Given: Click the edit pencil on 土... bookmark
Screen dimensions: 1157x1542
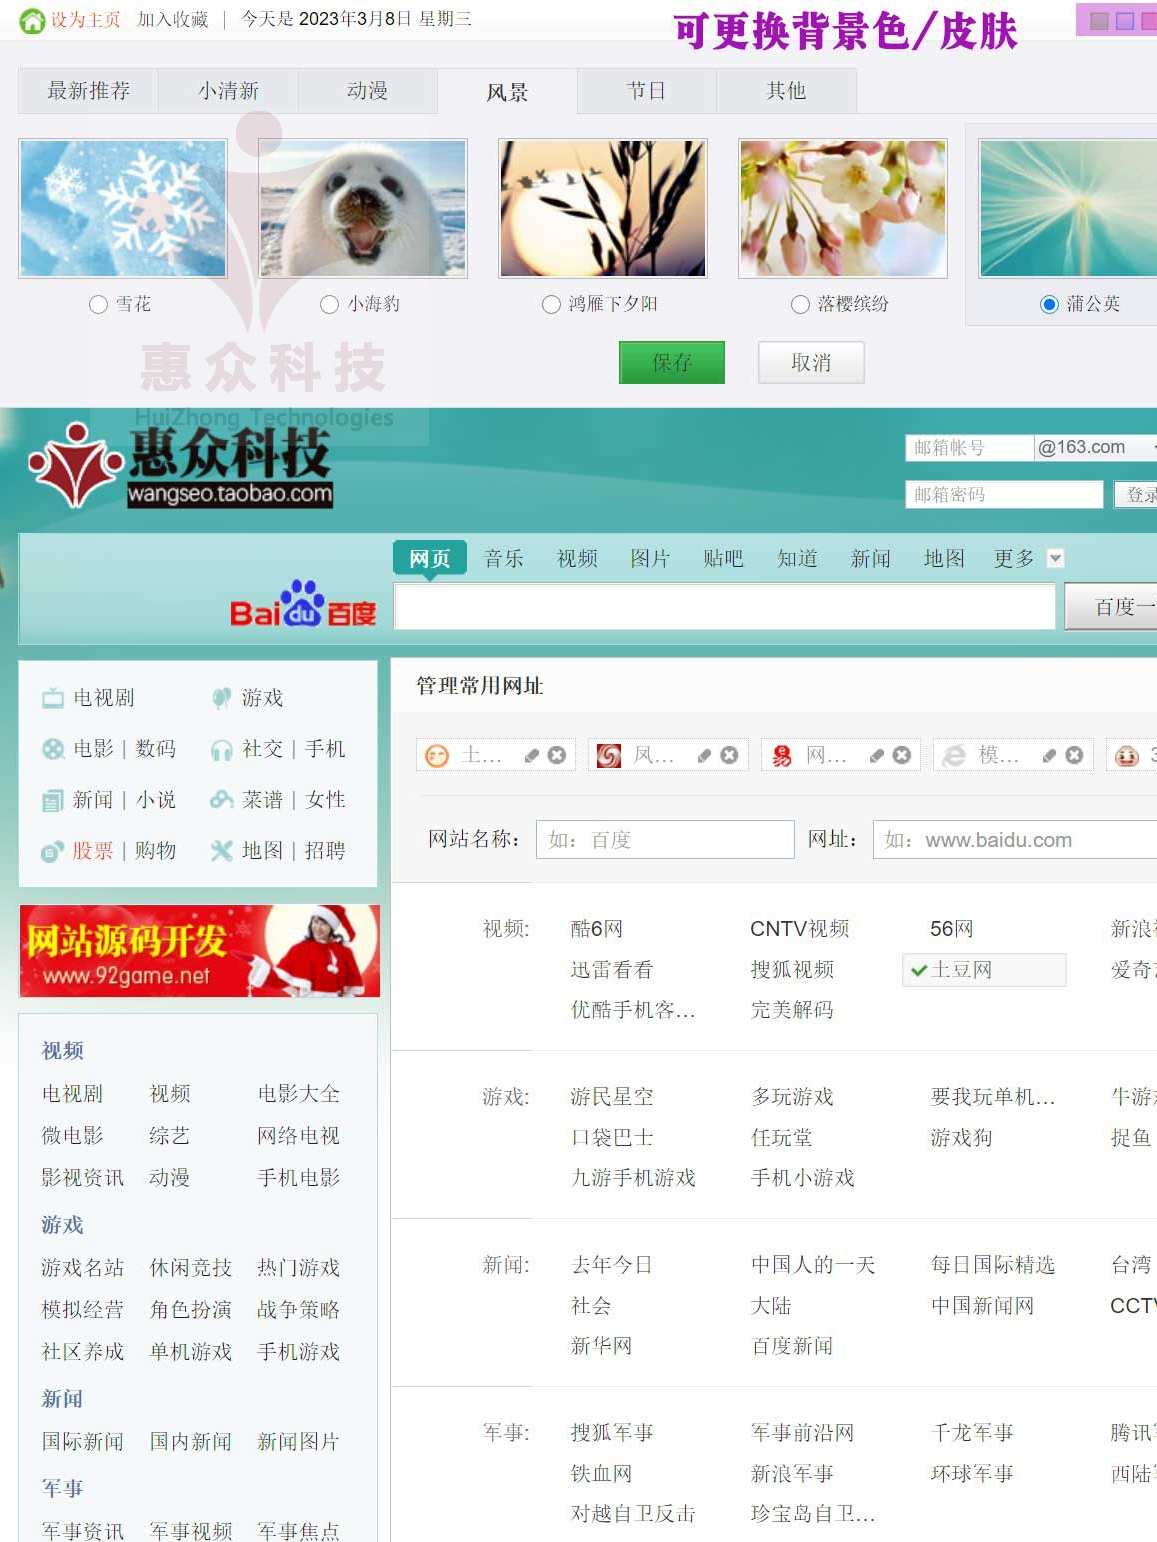Looking at the screenshot, I should pyautogui.click(x=532, y=756).
